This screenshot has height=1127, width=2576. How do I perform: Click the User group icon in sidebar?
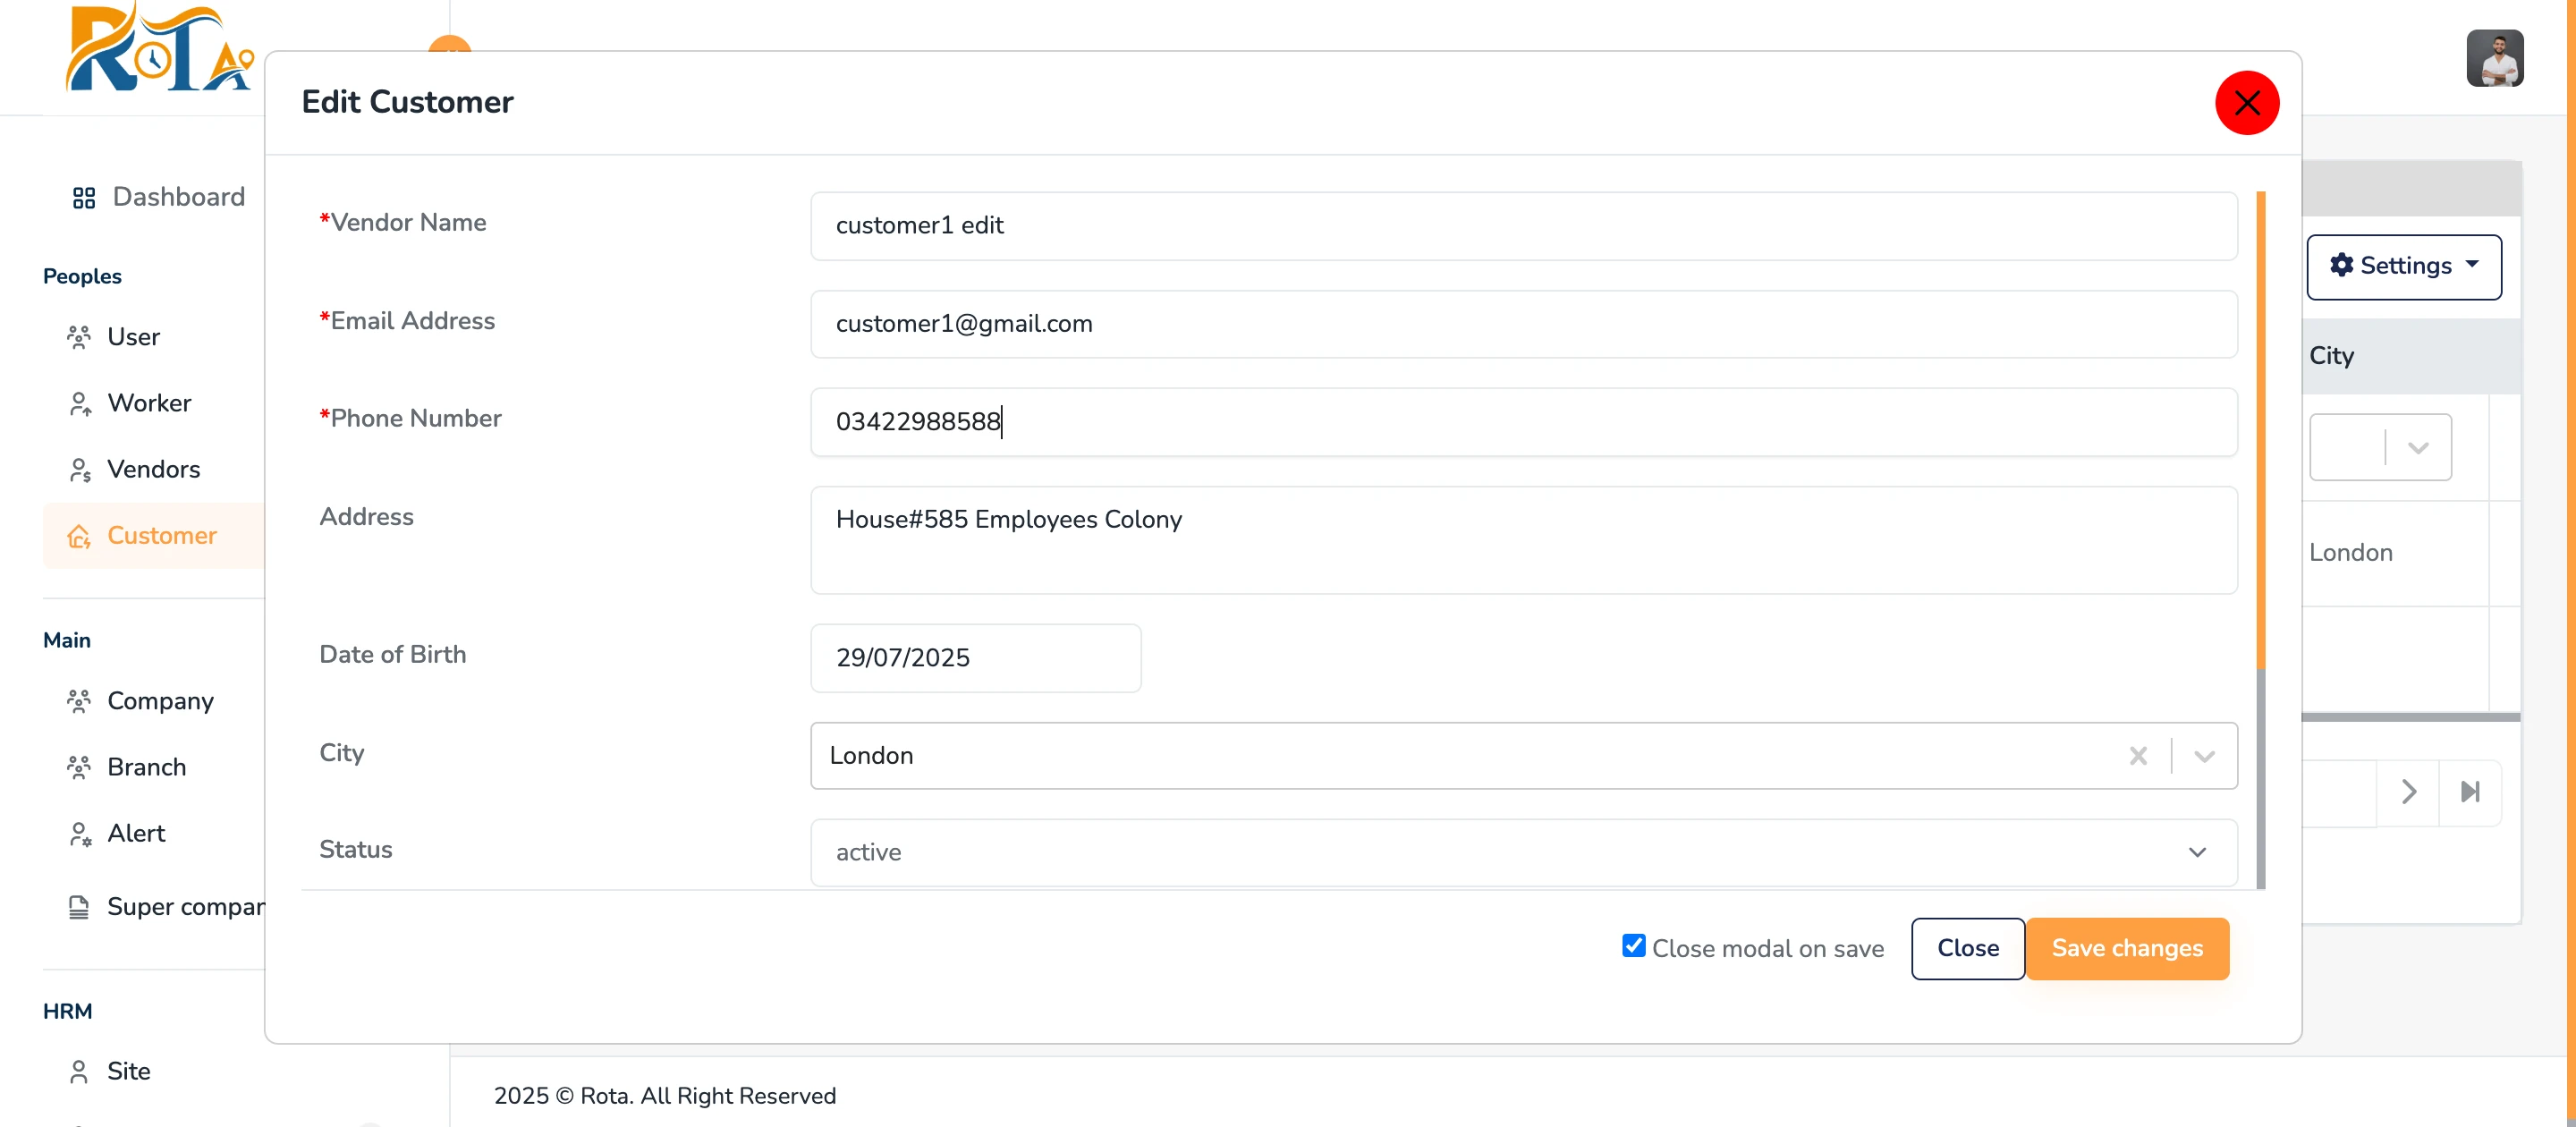tap(79, 337)
